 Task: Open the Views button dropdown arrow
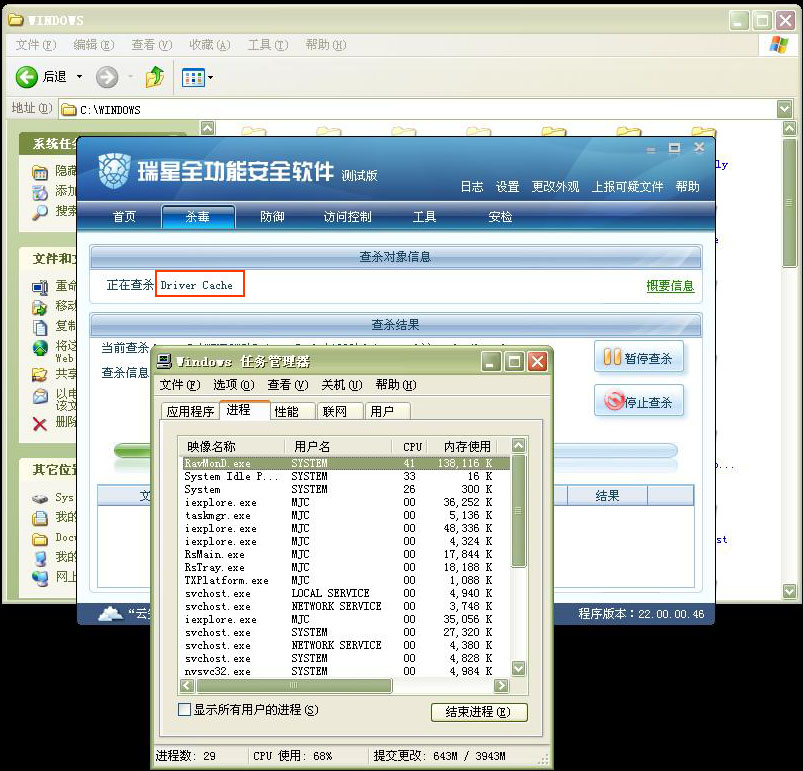(210, 78)
